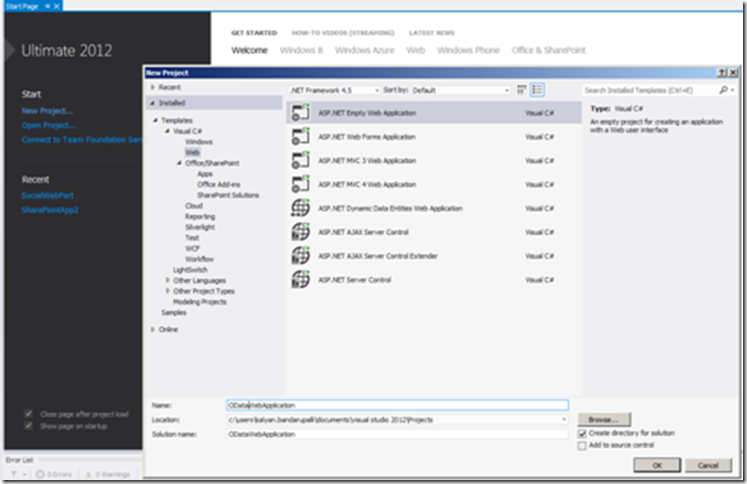This screenshot has height=484, width=747.
Task: Click the Search Installed Templates box
Action: (650, 90)
